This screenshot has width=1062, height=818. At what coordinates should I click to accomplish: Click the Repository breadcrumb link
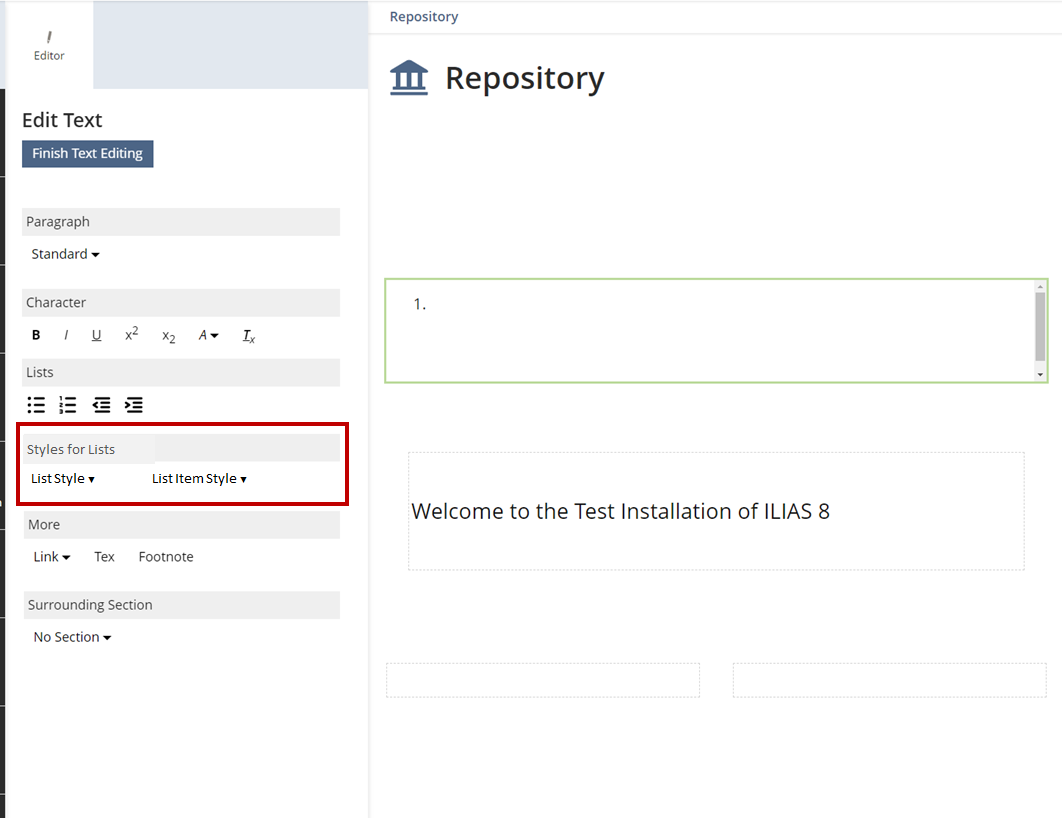[x=424, y=17]
